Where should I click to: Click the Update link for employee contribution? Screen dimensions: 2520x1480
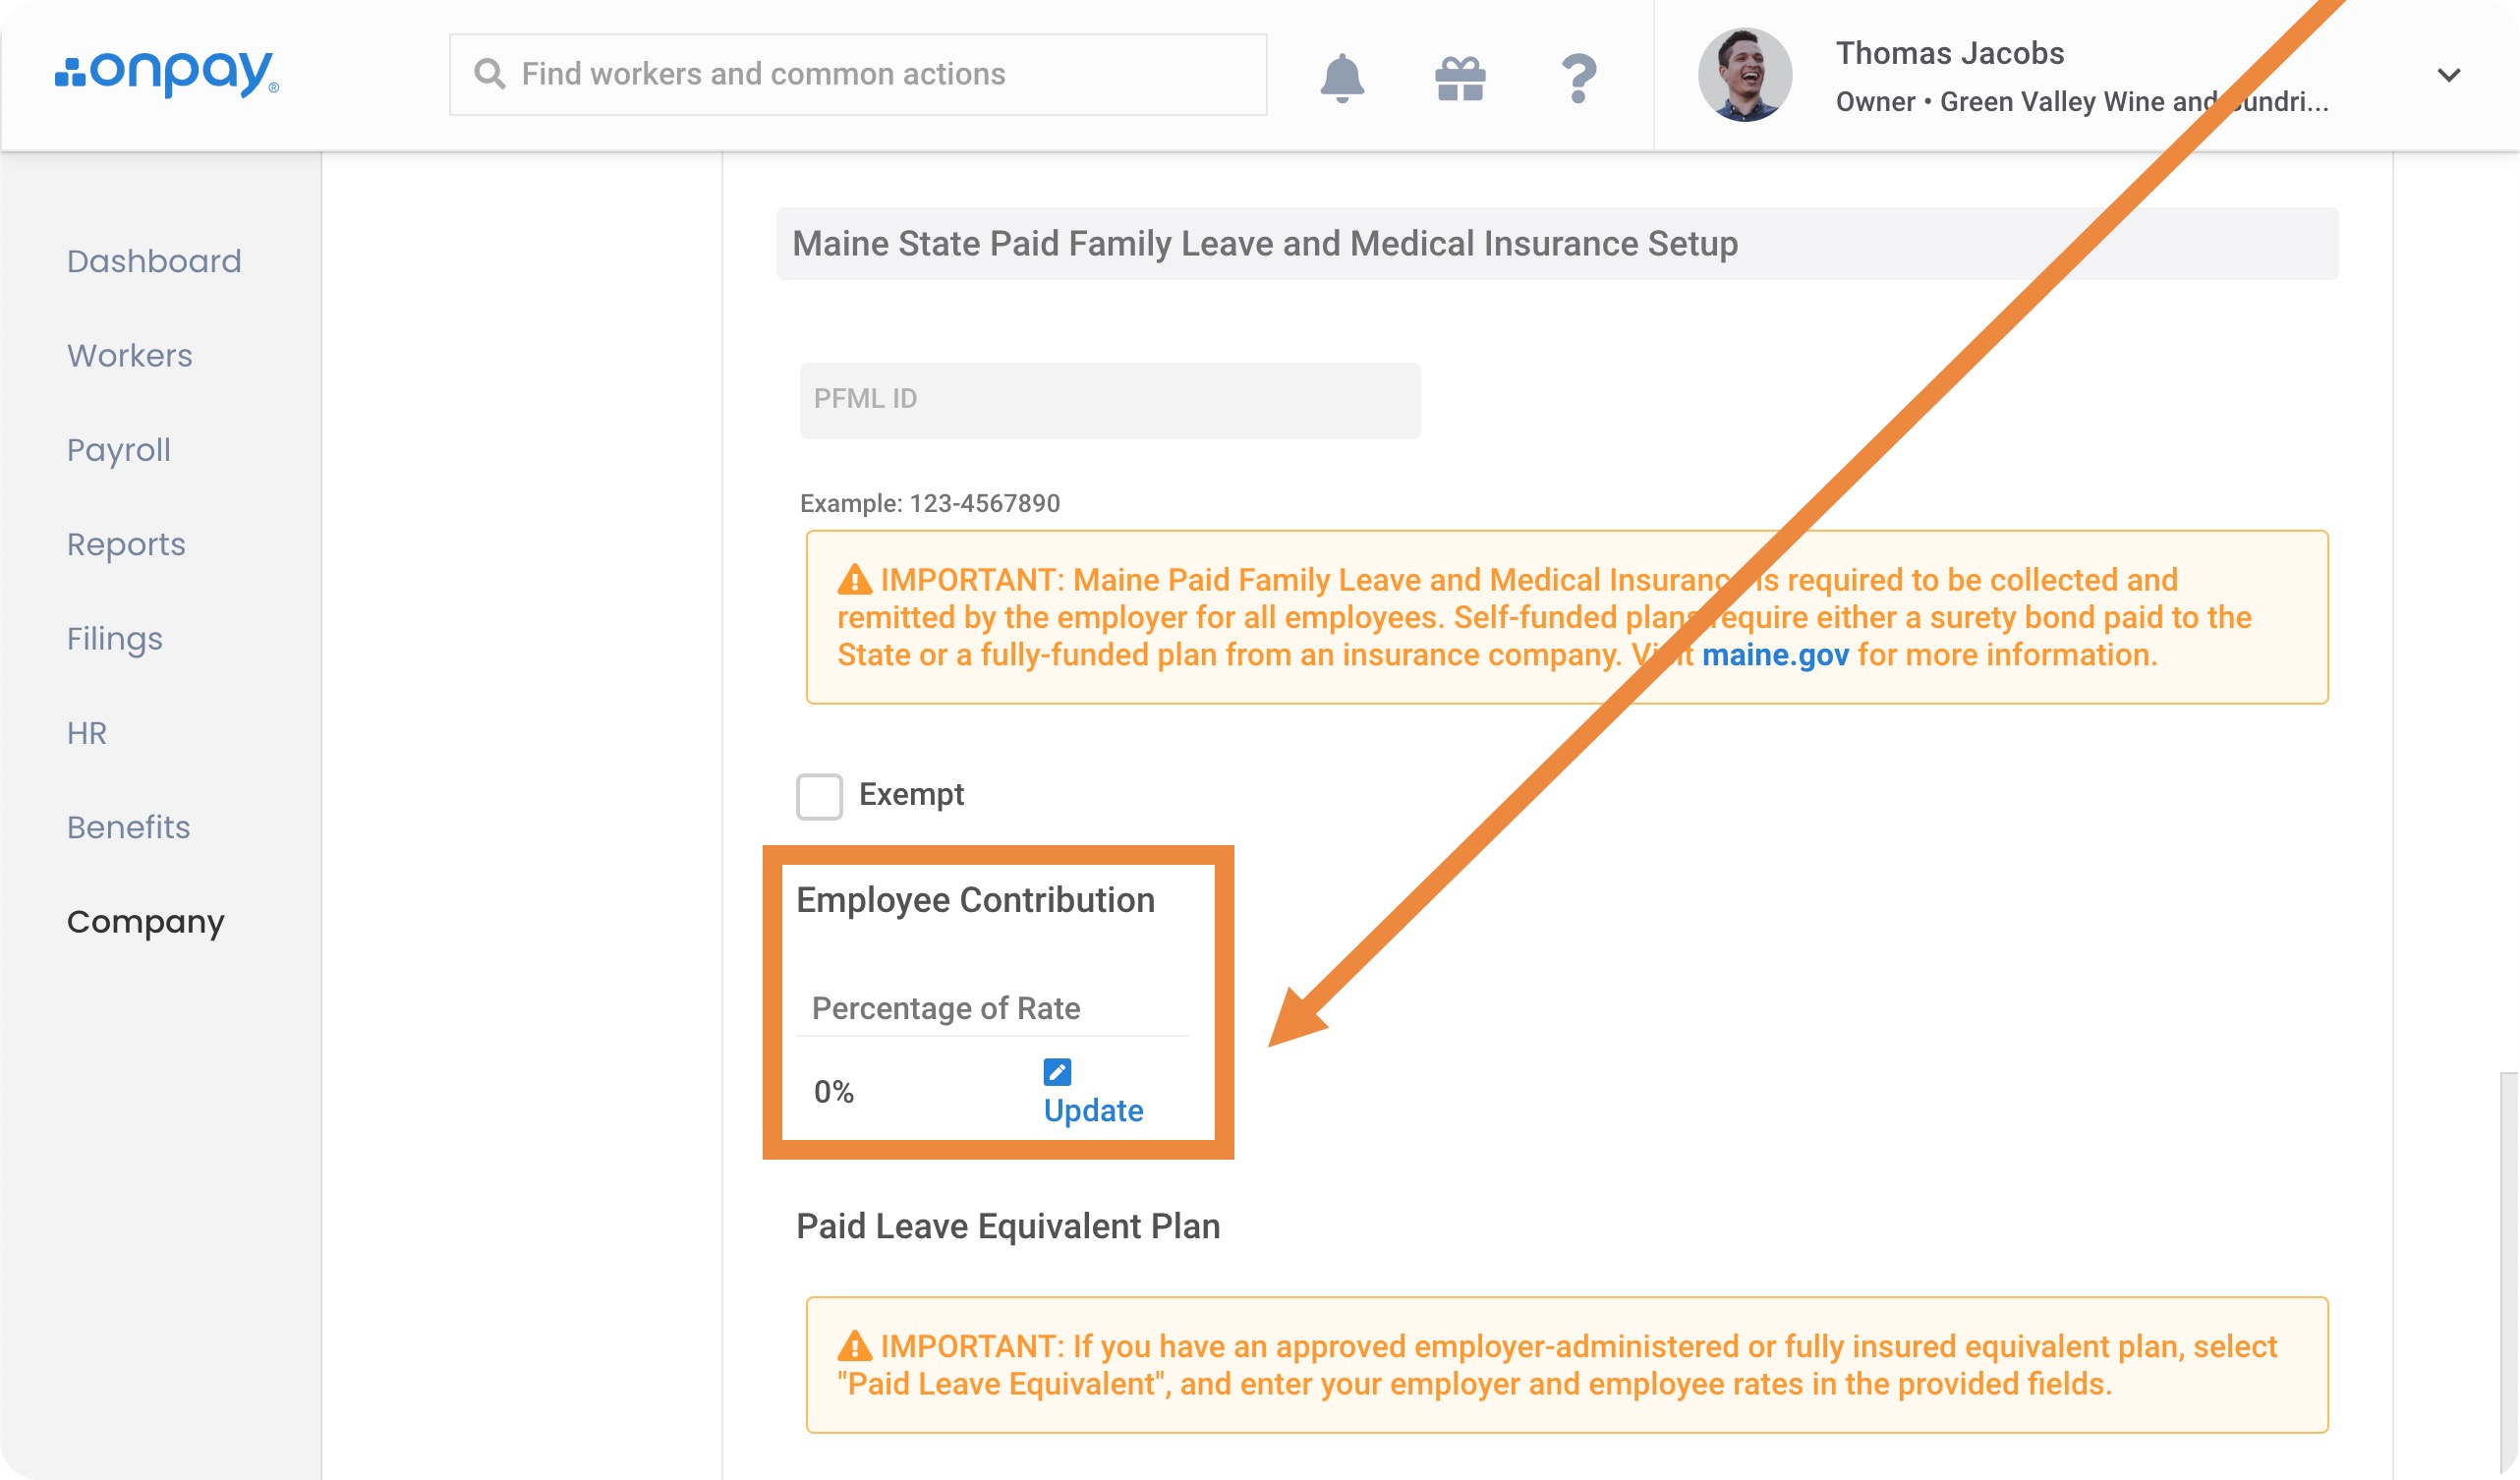[x=1092, y=1110]
